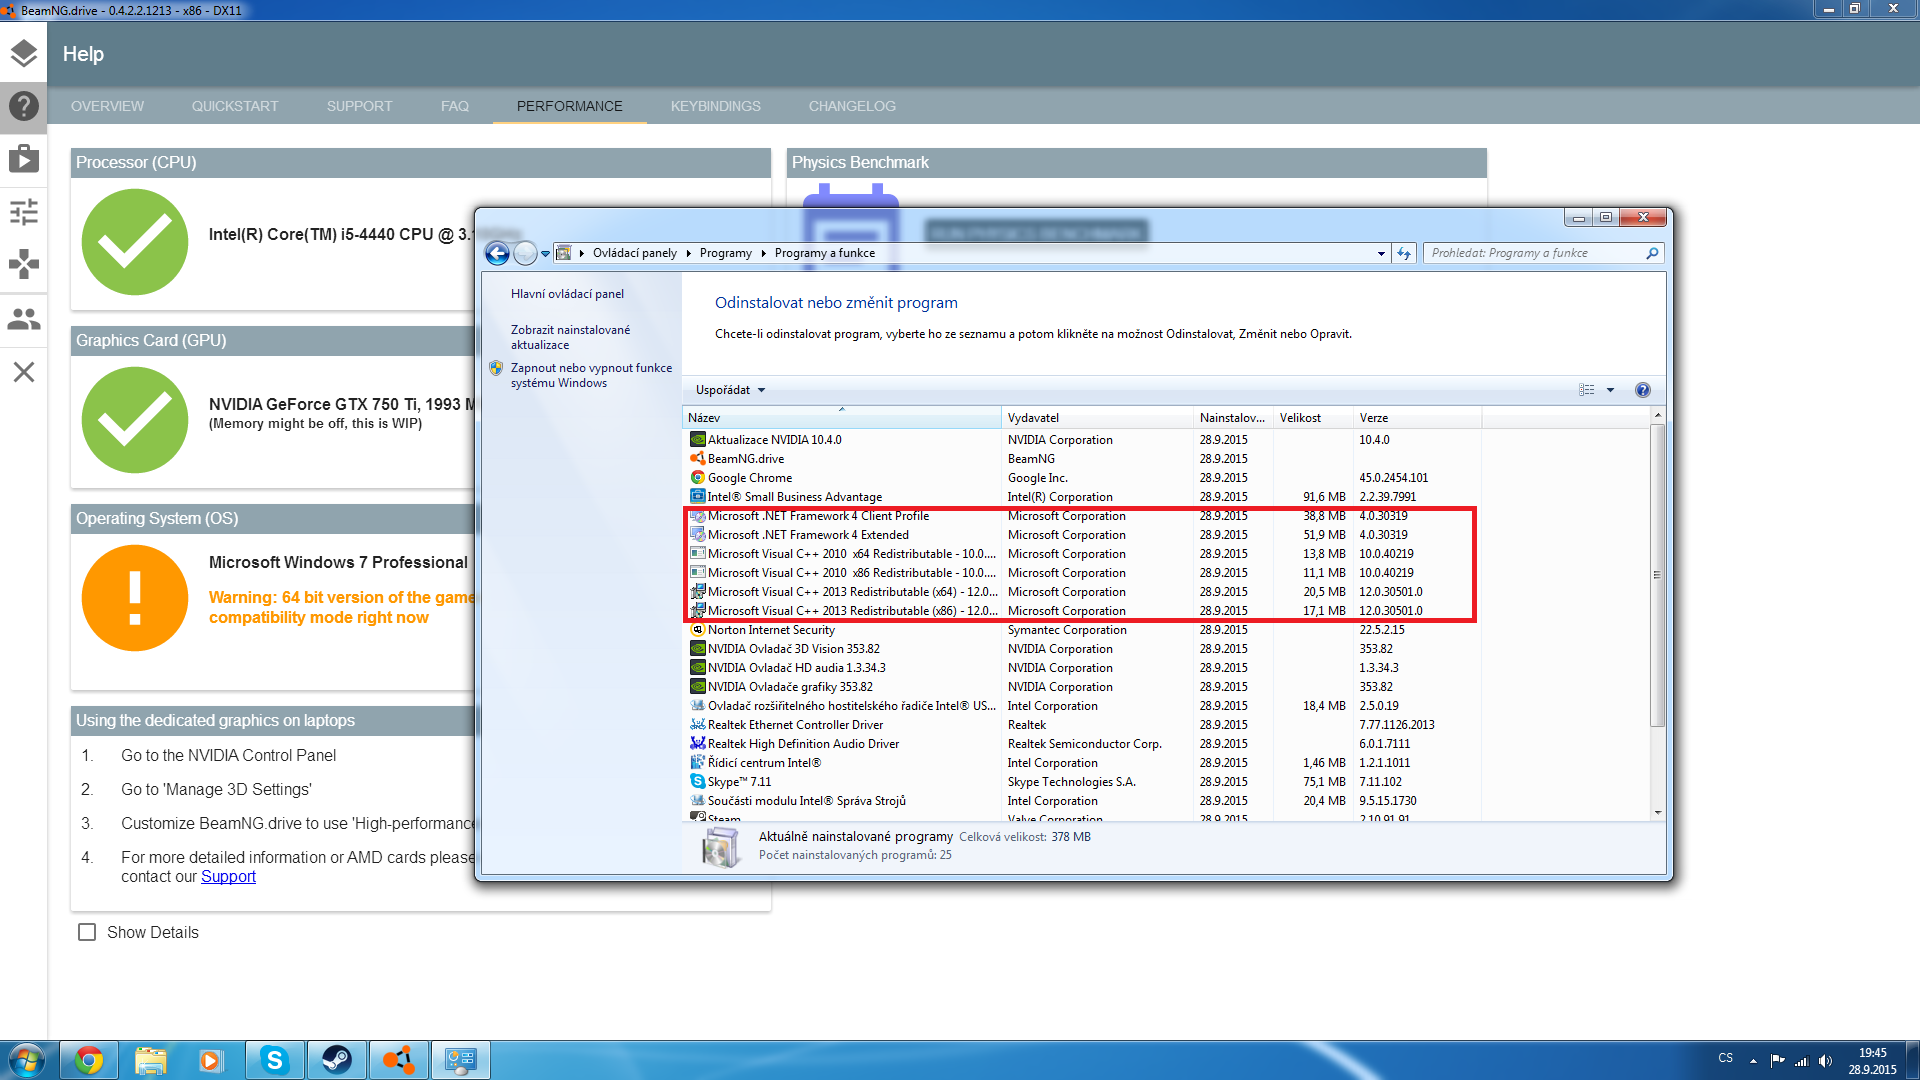1920x1080 pixels.
Task: Open the recent pages dropdown arrow
Action: point(545,254)
